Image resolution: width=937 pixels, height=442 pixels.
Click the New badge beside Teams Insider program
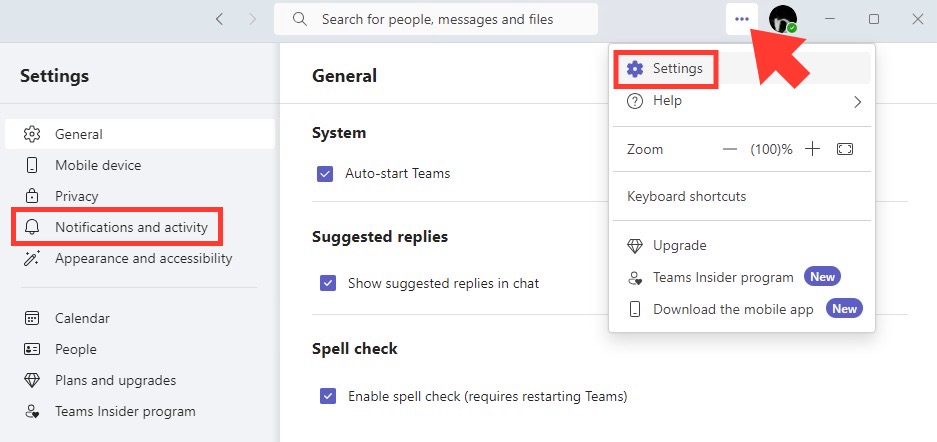pyautogui.click(x=822, y=277)
